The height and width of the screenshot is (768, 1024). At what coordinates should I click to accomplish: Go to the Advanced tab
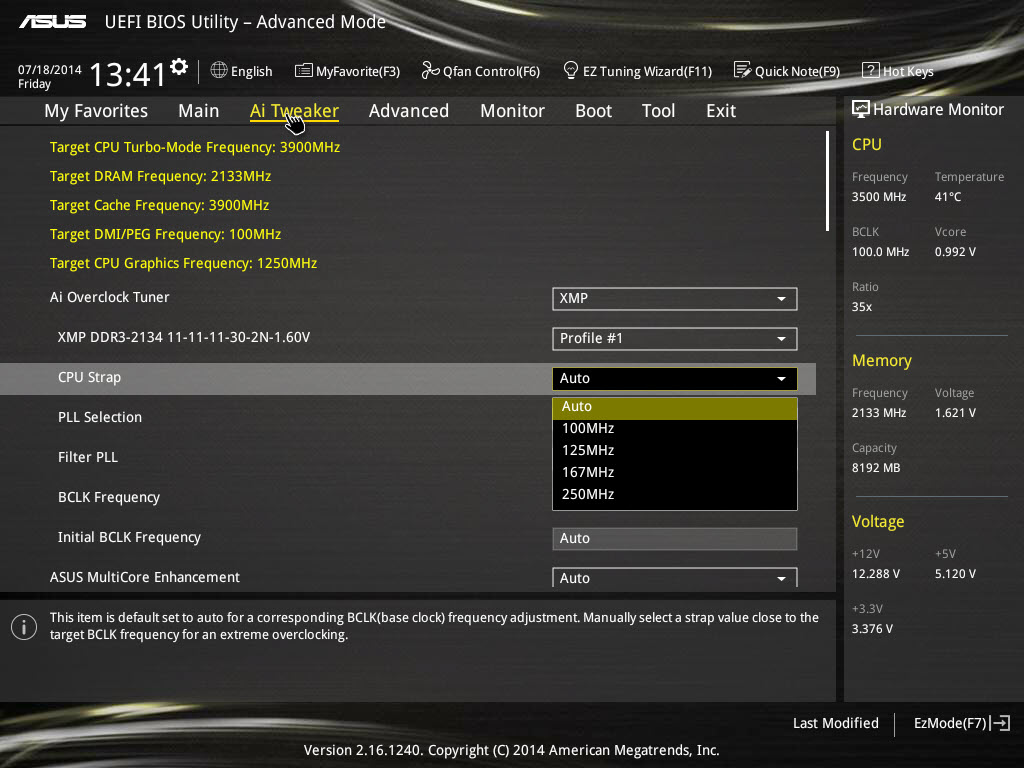(x=409, y=111)
